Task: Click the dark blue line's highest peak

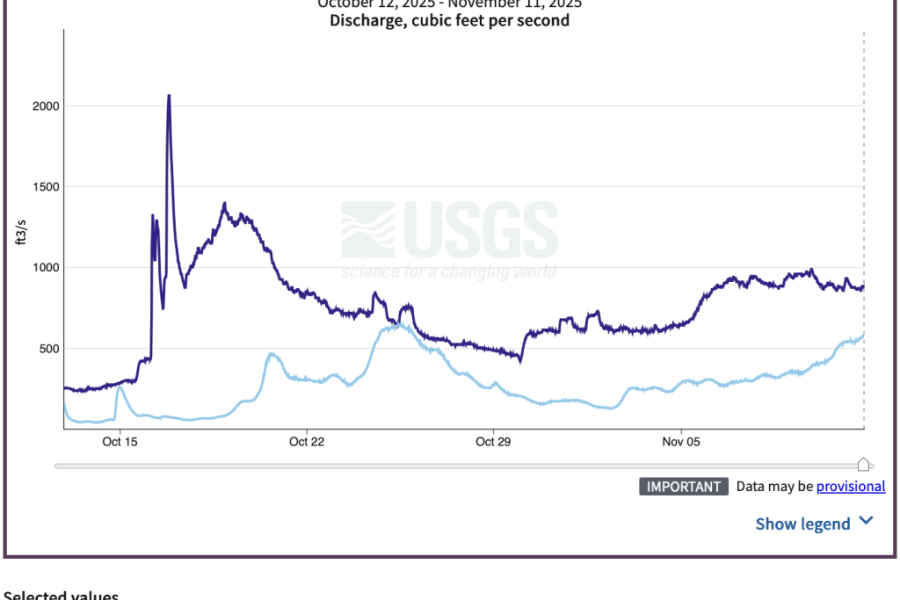Action: point(168,96)
